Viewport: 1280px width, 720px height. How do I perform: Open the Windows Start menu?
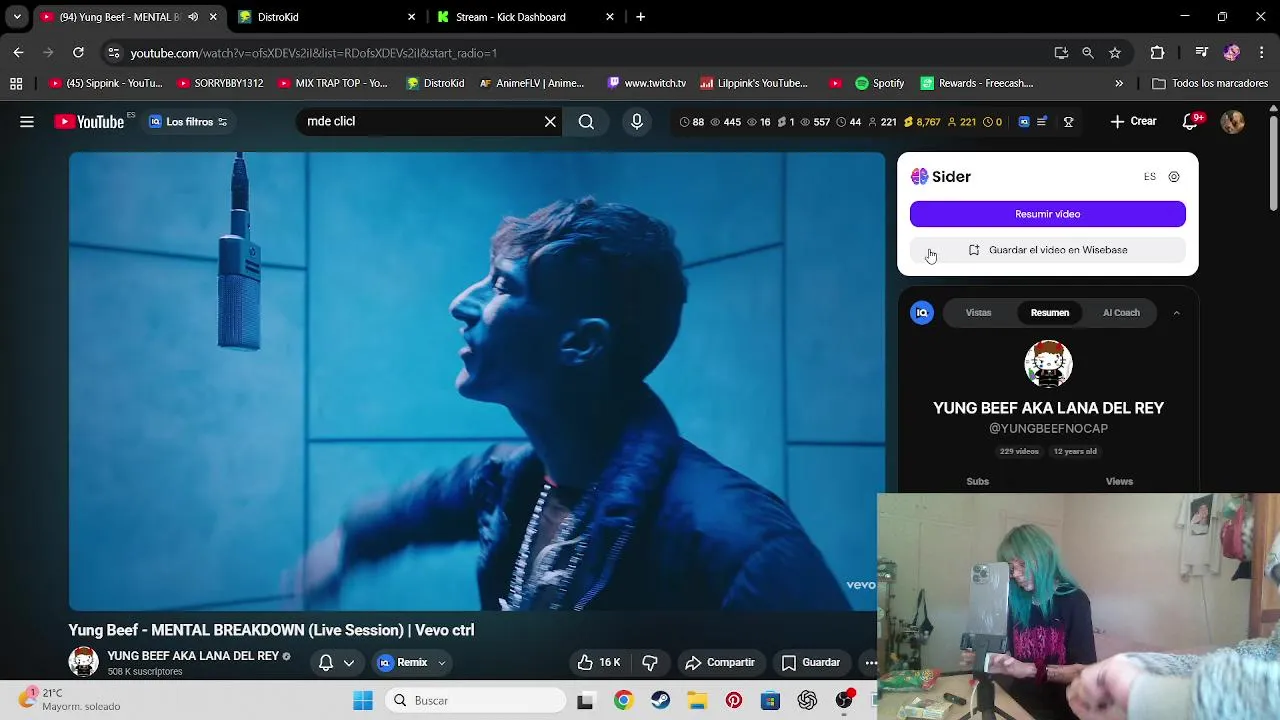pyautogui.click(x=363, y=701)
